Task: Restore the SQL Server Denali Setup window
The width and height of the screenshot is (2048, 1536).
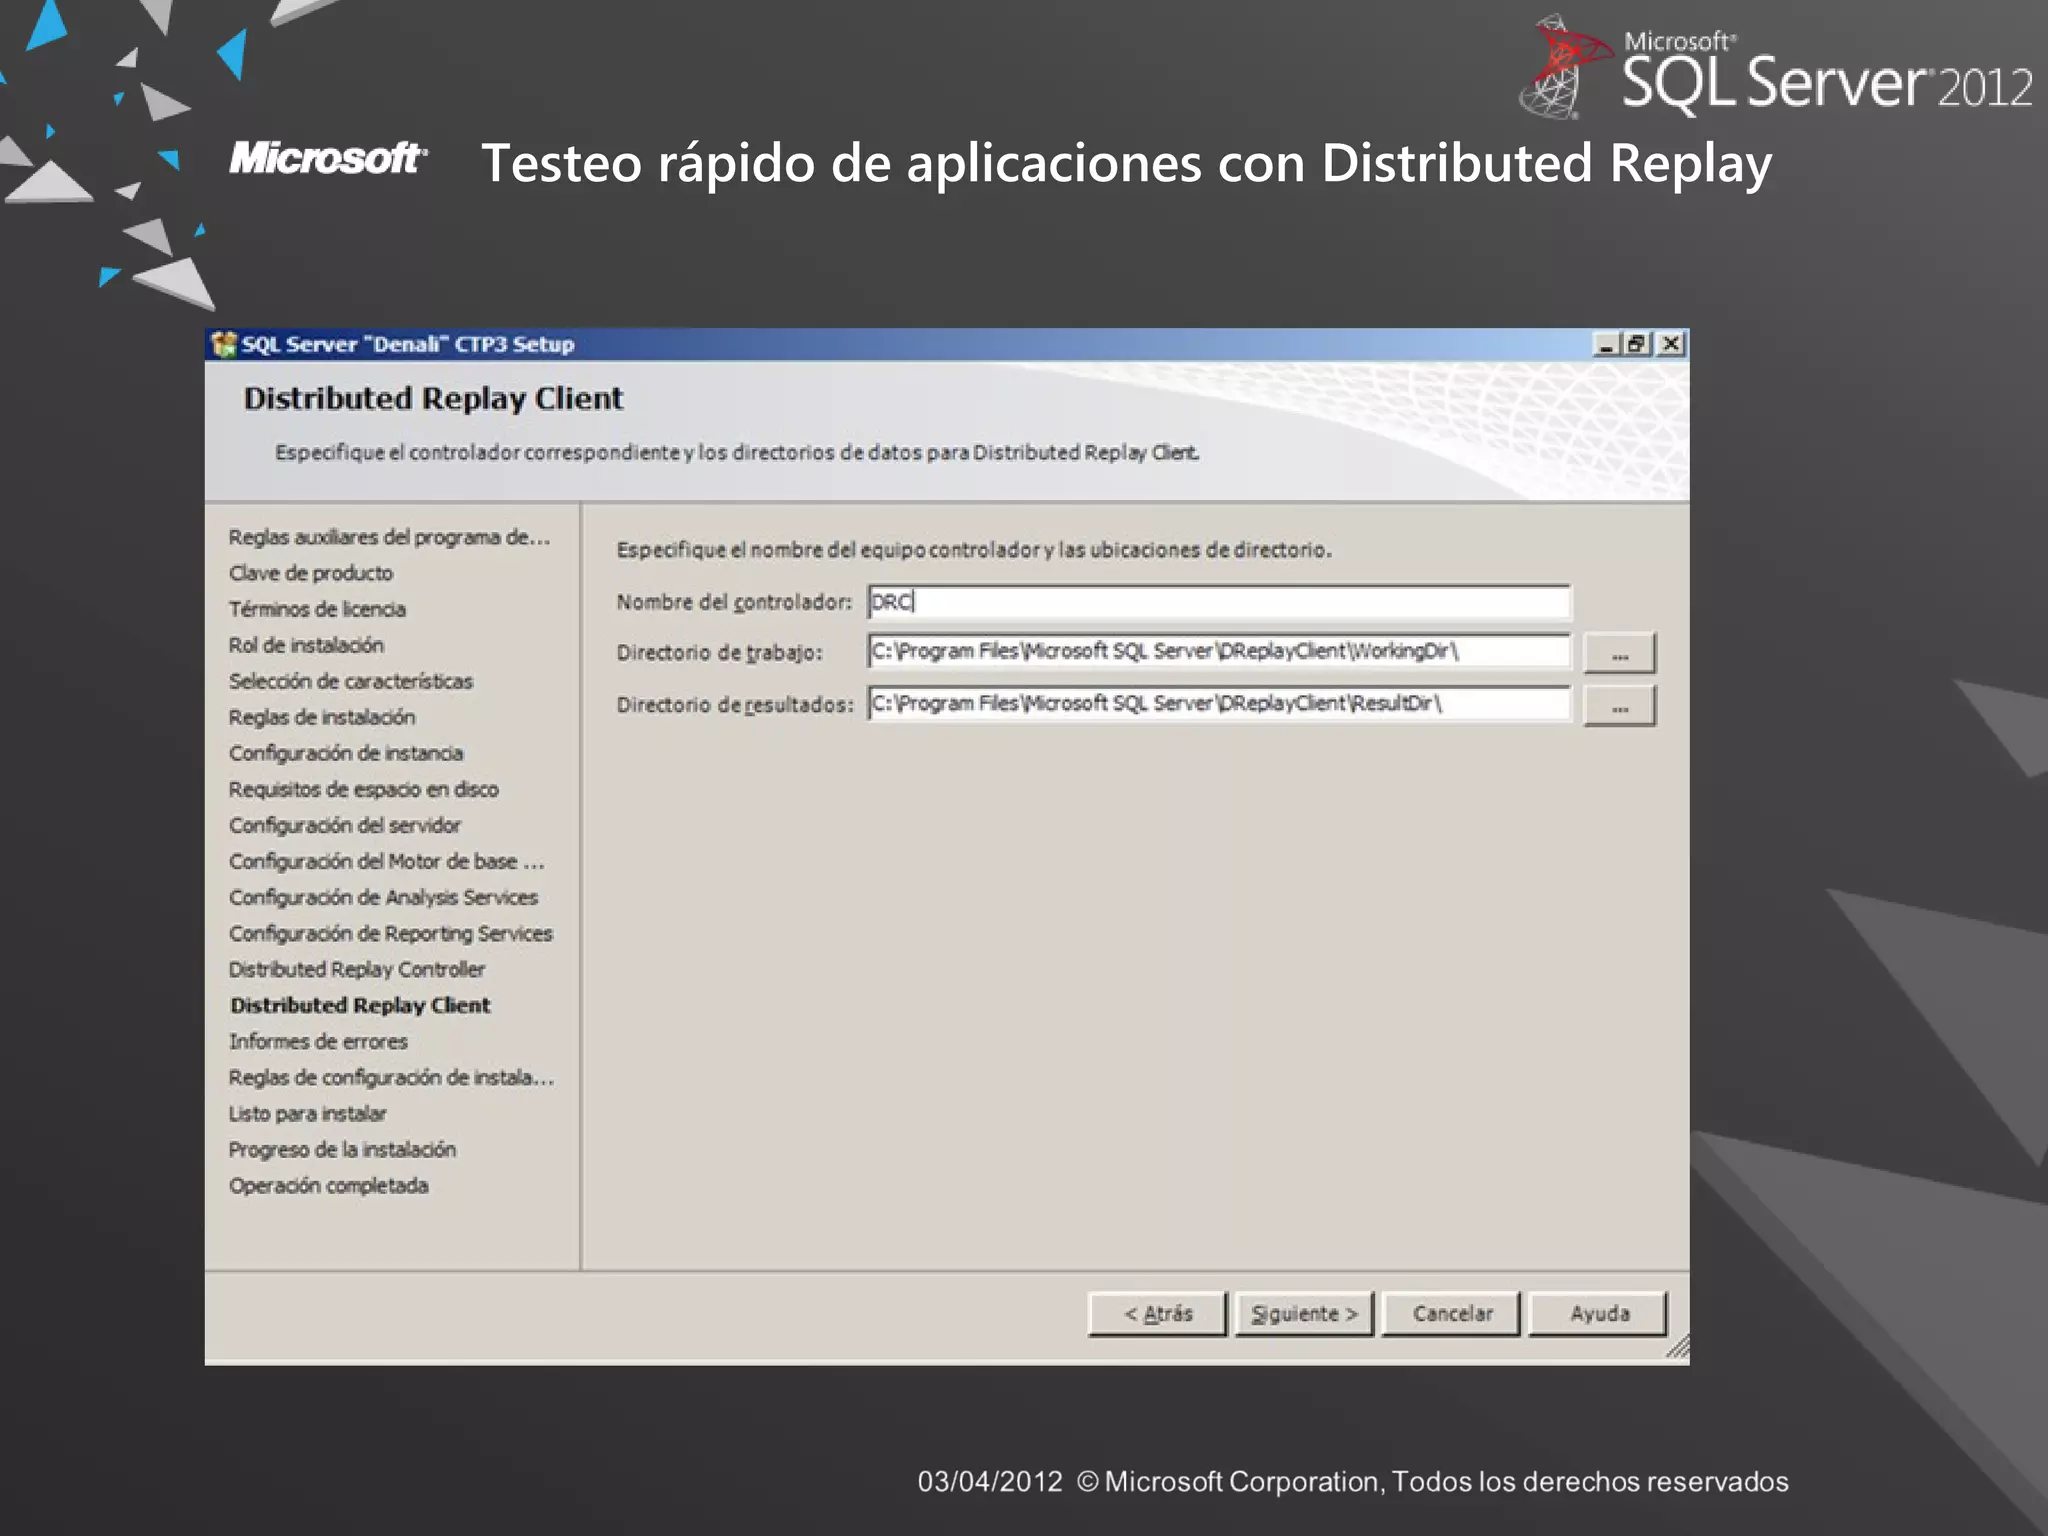Action: [x=1637, y=345]
